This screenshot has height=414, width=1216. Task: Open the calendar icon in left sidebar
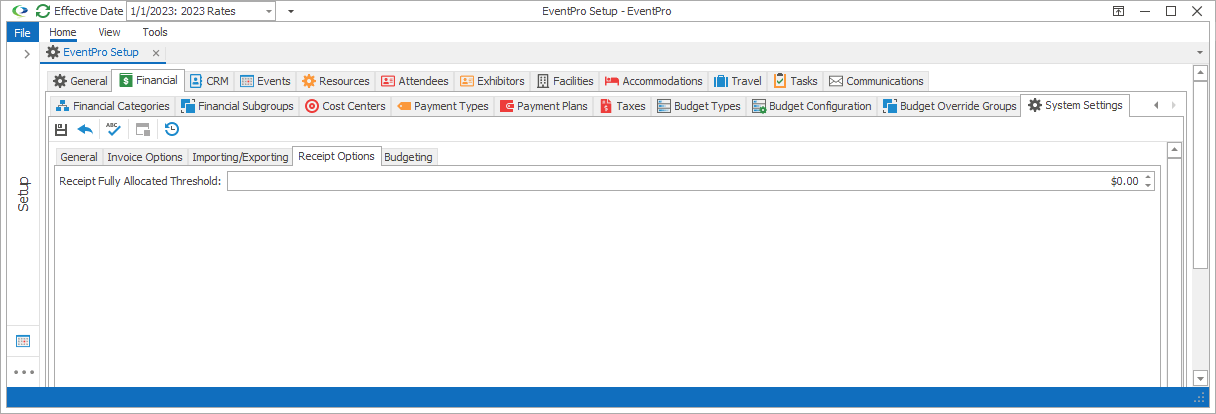click(x=23, y=341)
